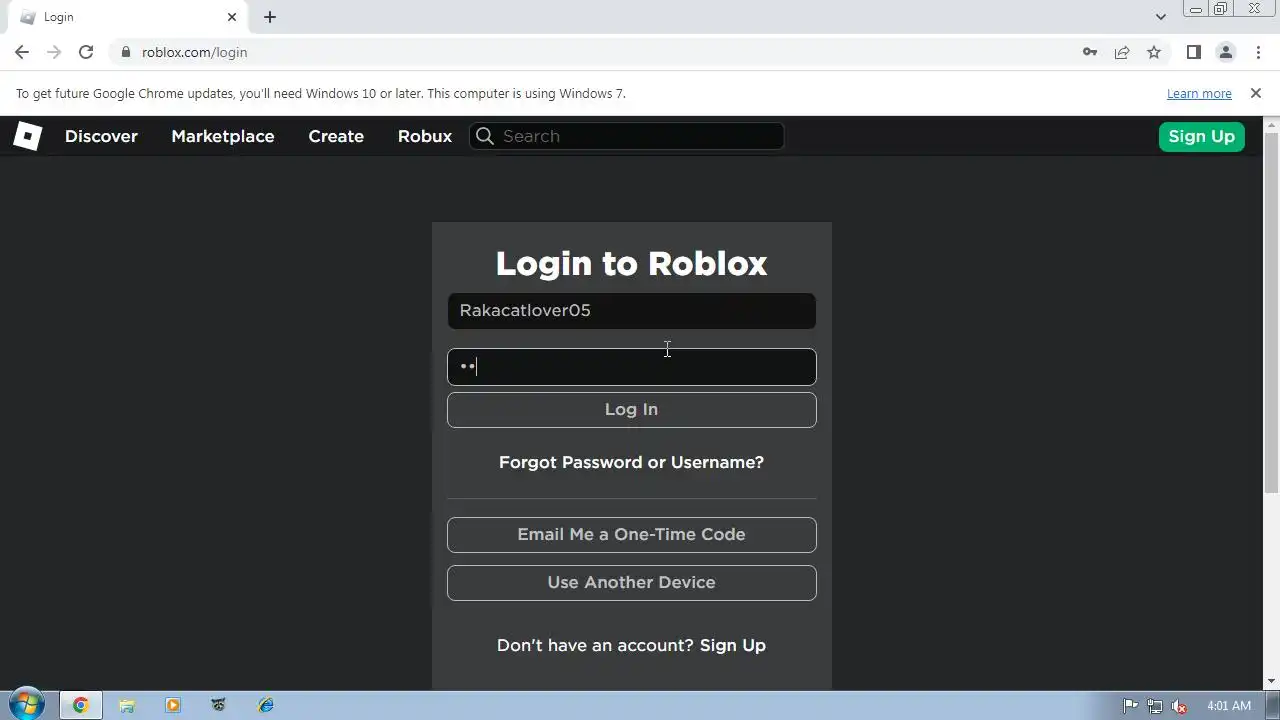Open the Robux menu item
1280x720 pixels.
(425, 136)
